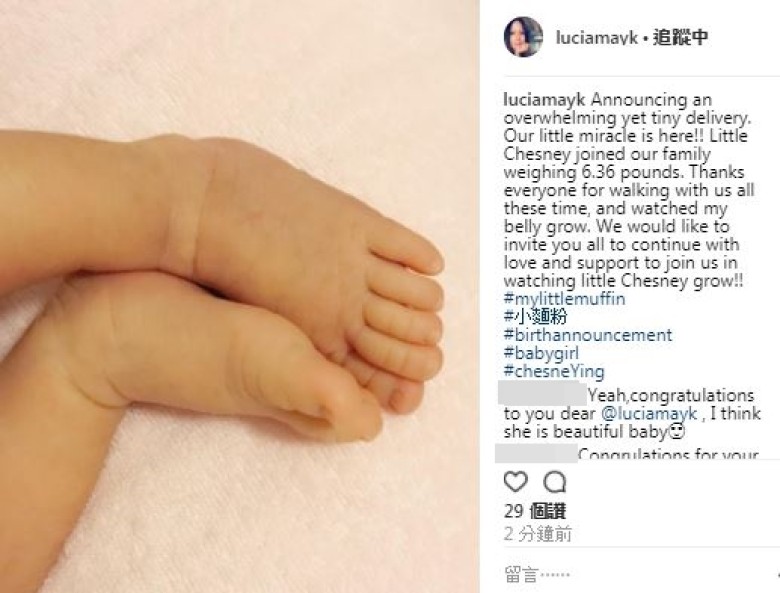Open luciamayk name at caption start
This screenshot has height=593, width=780.
pyautogui.click(x=544, y=100)
